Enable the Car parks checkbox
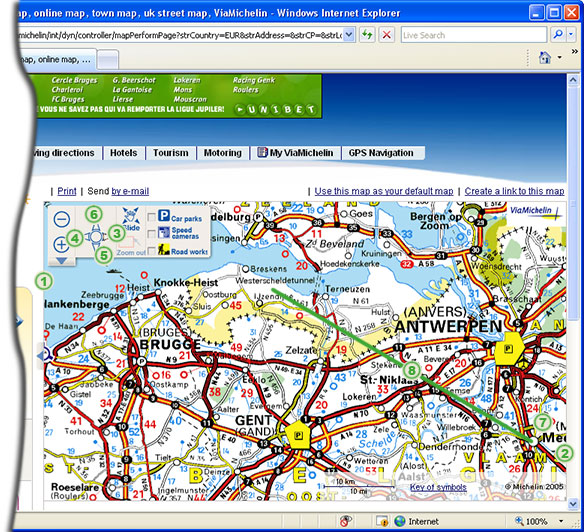Screen dimensions: 584x532 pyautogui.click(x=151, y=217)
